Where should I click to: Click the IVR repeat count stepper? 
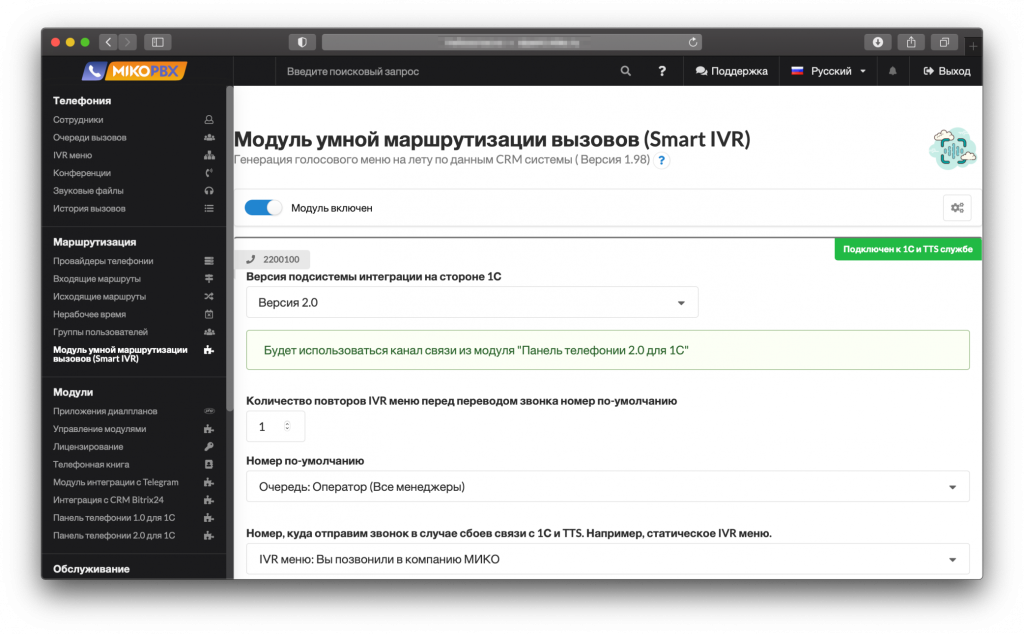tap(288, 426)
